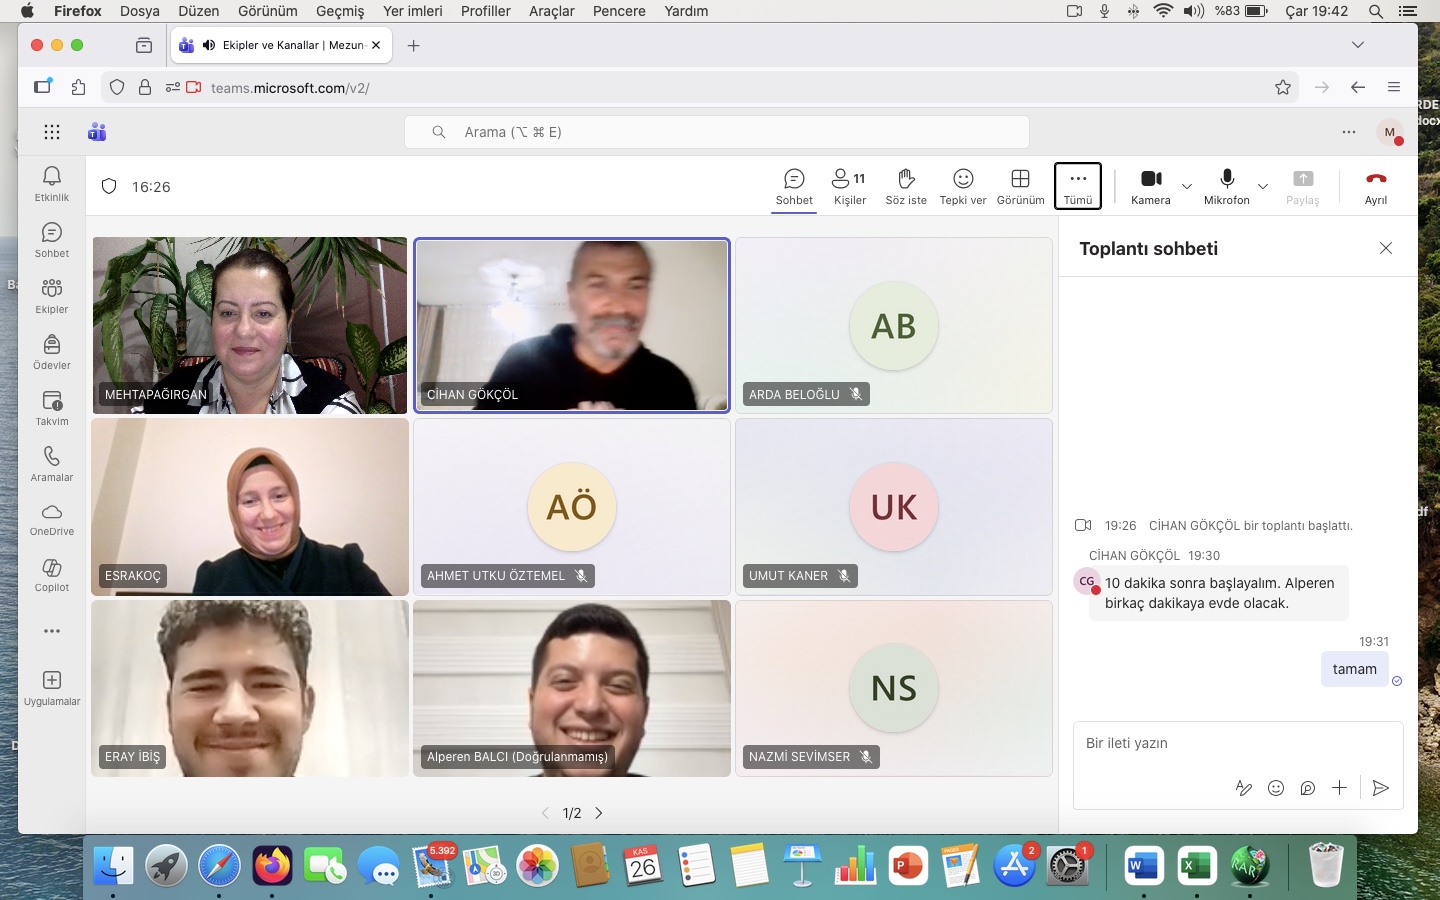Raise hand with Söz iste
1440x900 pixels.
pyautogui.click(x=905, y=186)
